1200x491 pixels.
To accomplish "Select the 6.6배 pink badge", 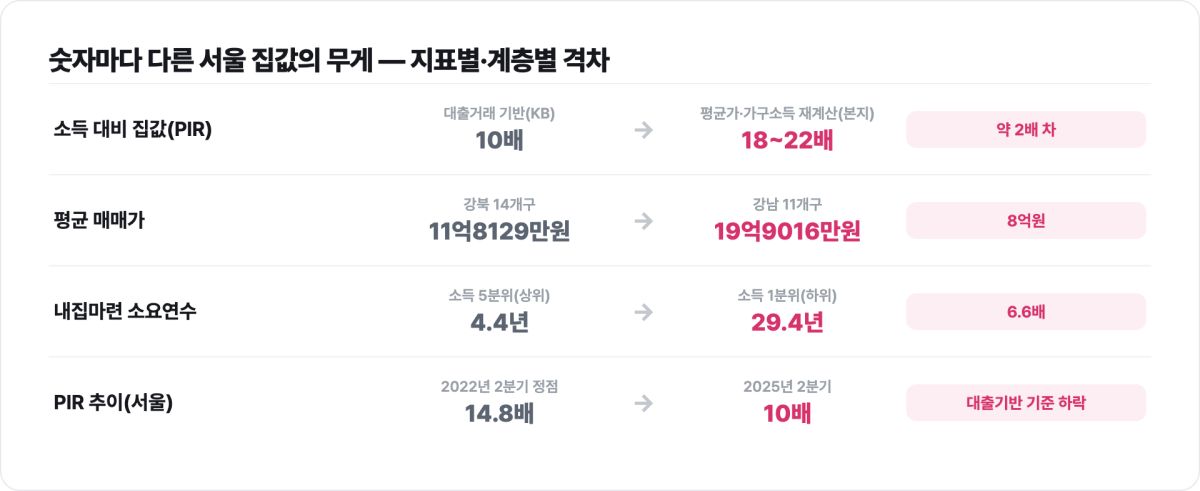I will tap(1026, 312).
